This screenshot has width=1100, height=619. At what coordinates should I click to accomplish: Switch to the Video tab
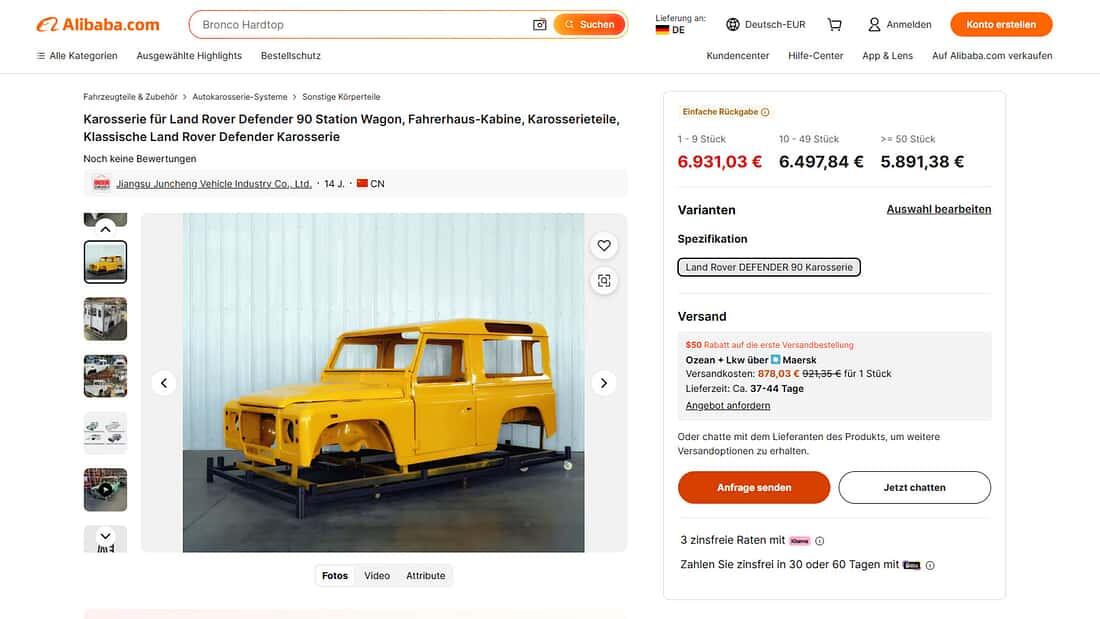377,576
